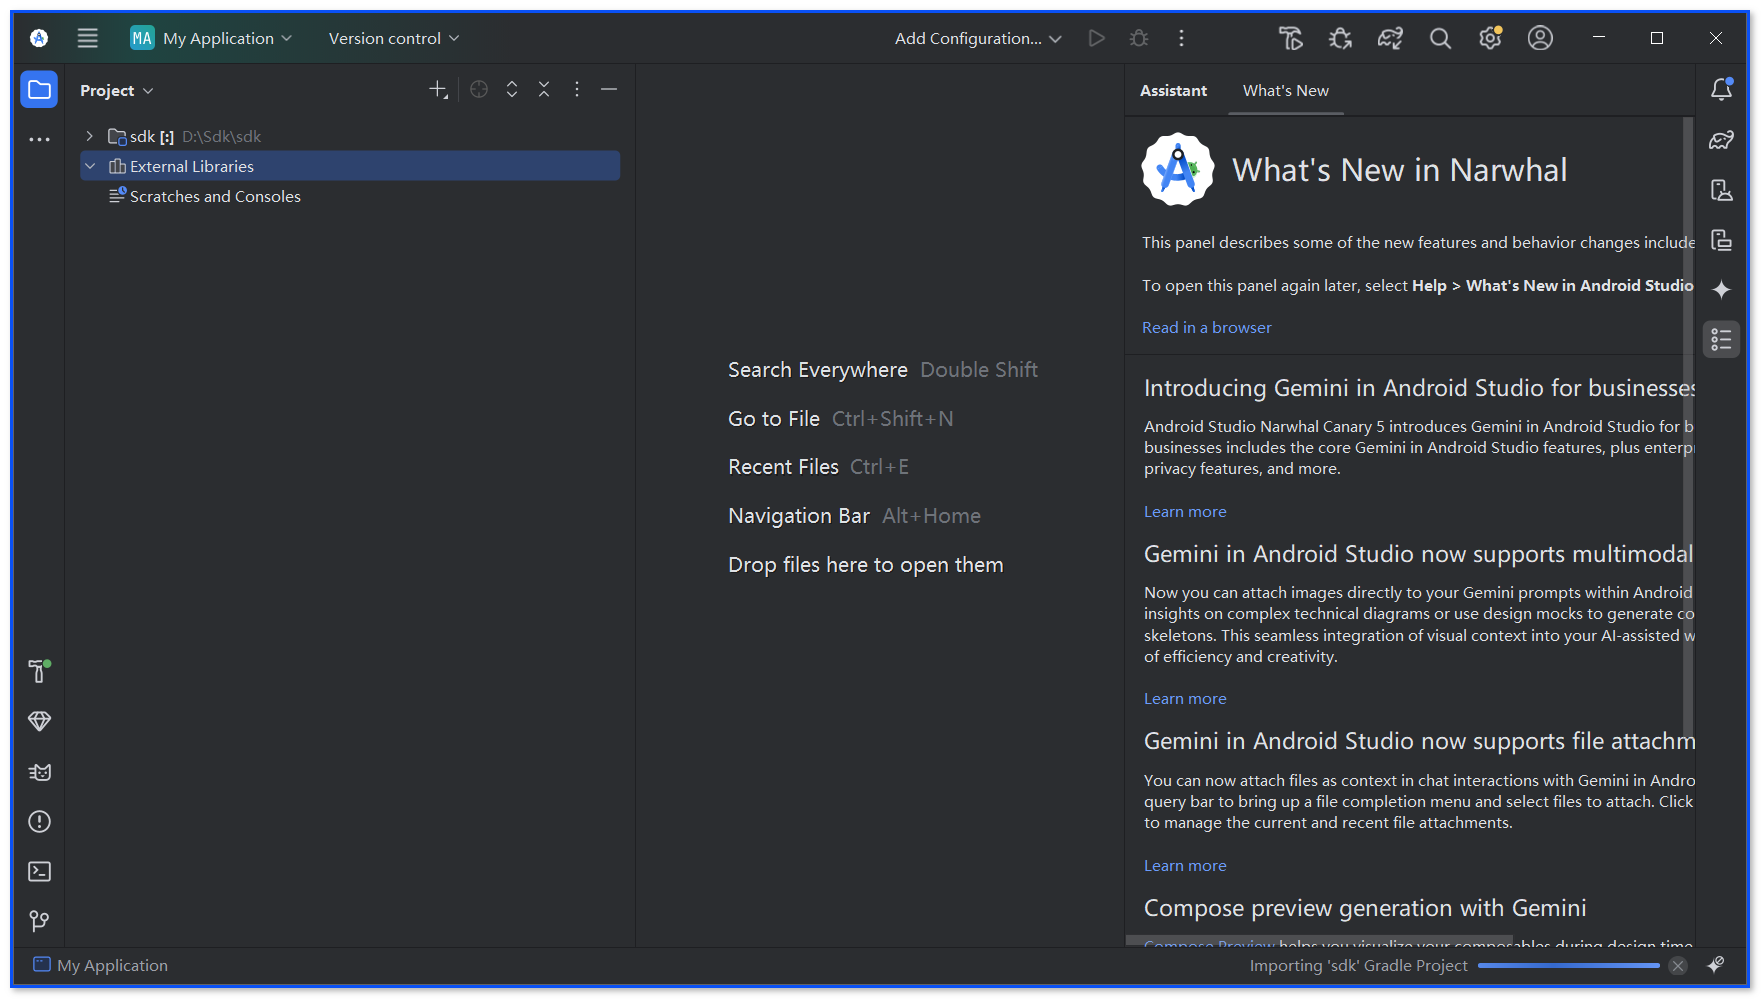This screenshot has height=999, width=1761.
Task: Click Learn more under Gemini for businesses
Action: pyautogui.click(x=1185, y=512)
